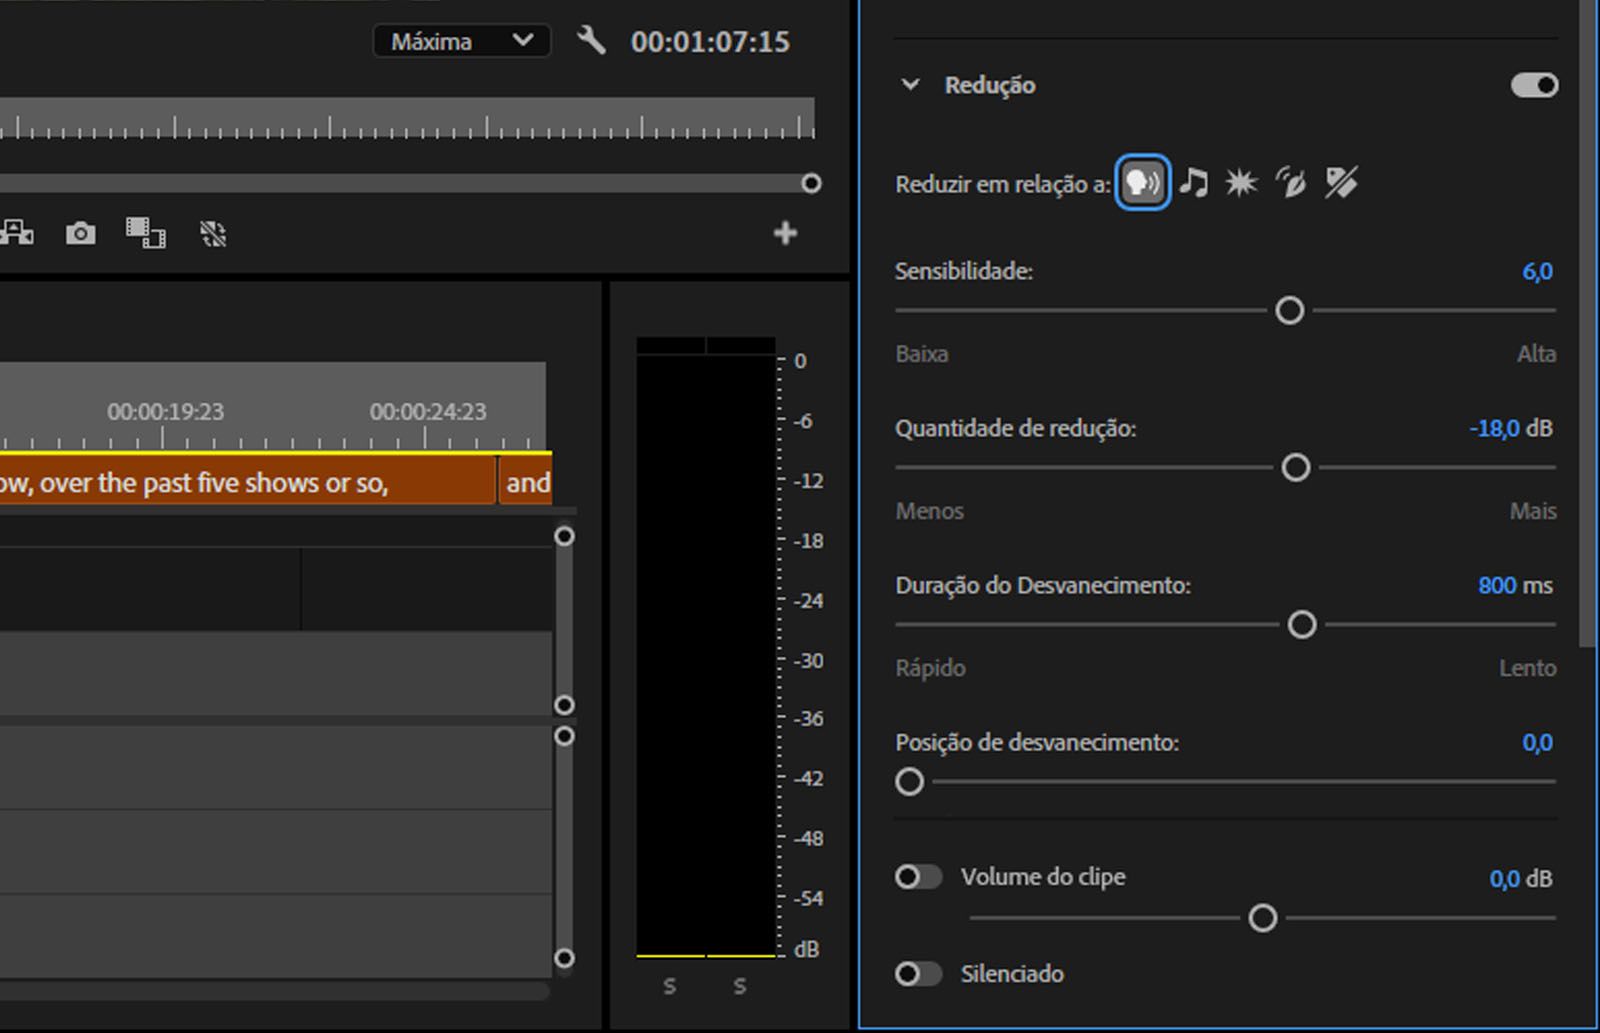
Task: Click the Quantidade de redução value -18,0
Action: click(x=1494, y=428)
